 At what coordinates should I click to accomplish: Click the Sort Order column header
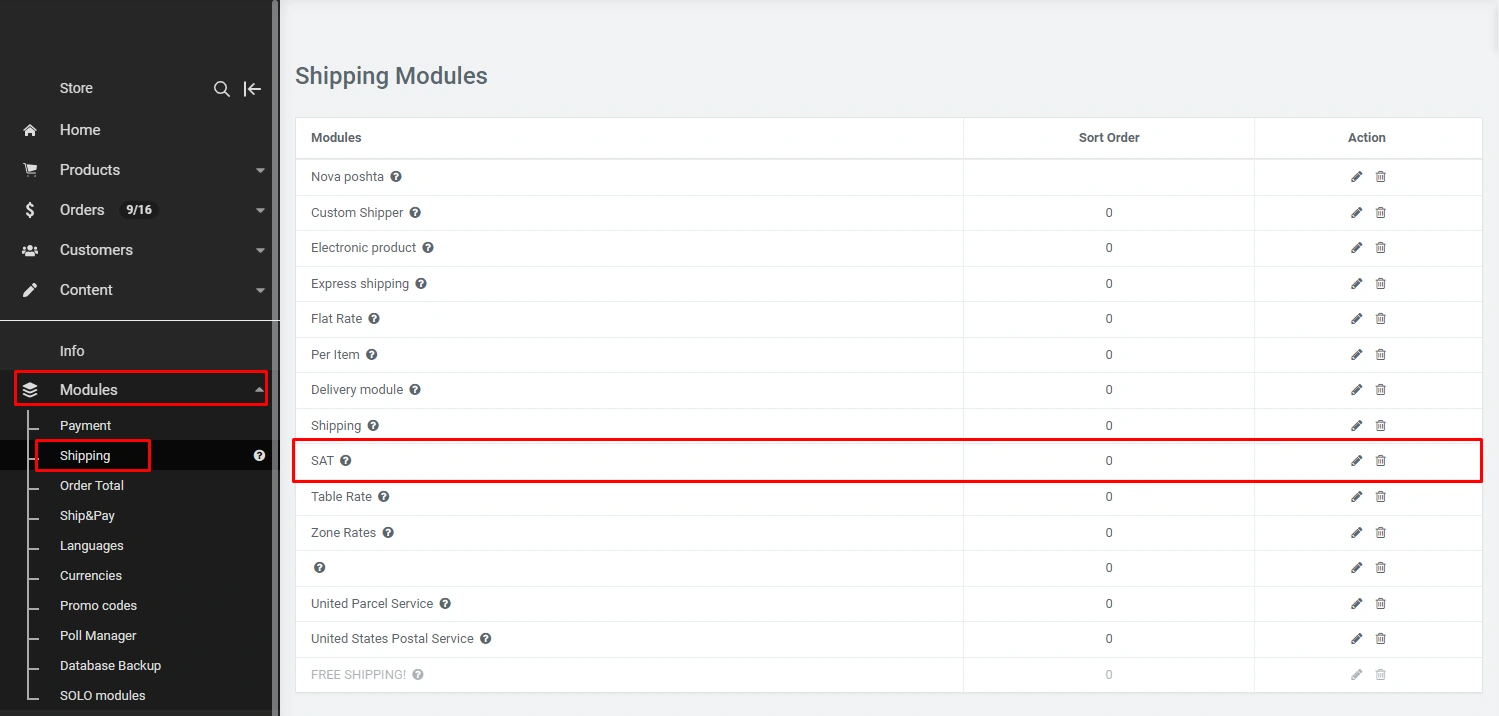1108,138
